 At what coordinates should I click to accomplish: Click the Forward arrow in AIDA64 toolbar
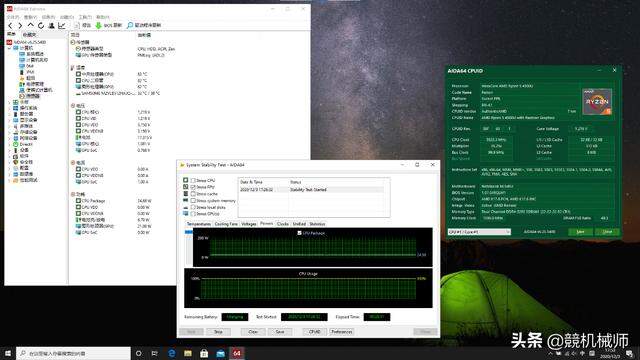[20, 25]
